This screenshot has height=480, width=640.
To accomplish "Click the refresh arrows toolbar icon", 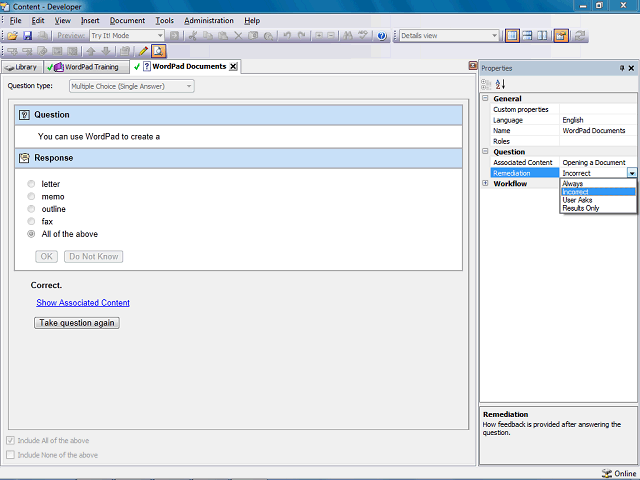I will pyautogui.click(x=579, y=36).
